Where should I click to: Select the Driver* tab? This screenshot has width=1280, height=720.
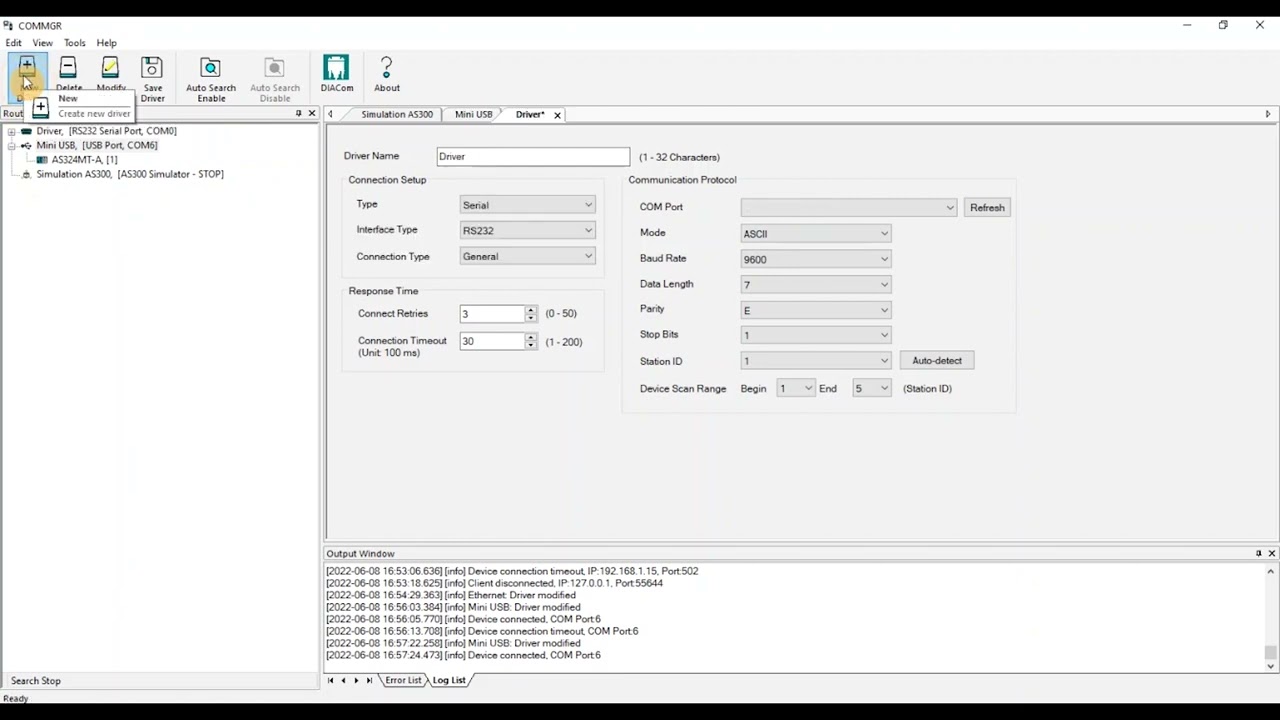[x=530, y=114]
